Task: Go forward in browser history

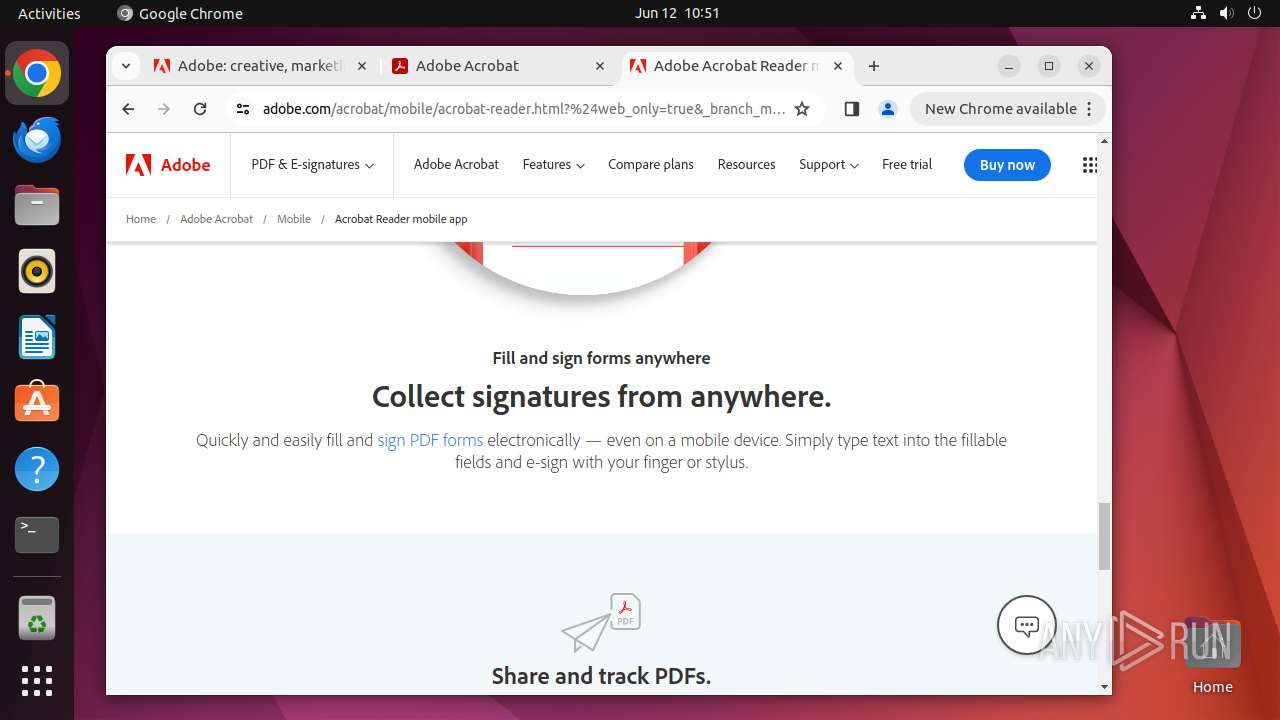Action: click(x=164, y=109)
